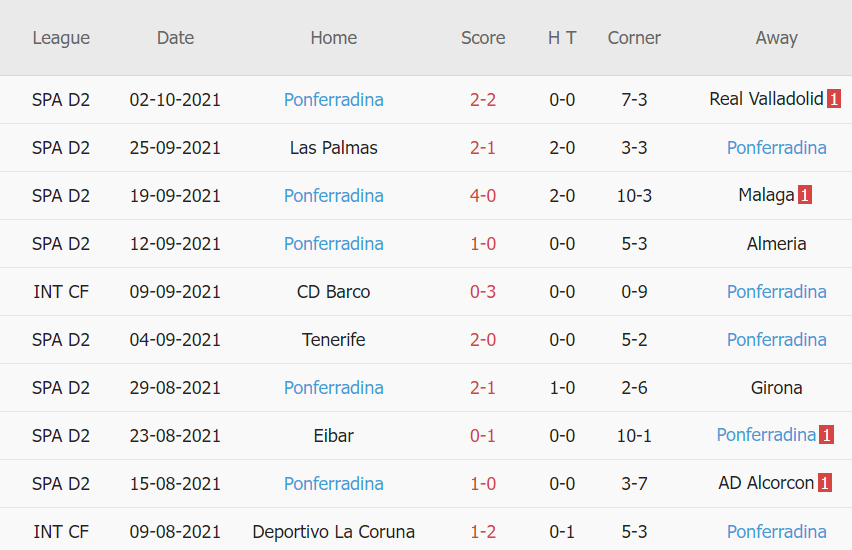Click Deportivo La Coruna team name
Viewport: 852px width, 550px height.
333,531
